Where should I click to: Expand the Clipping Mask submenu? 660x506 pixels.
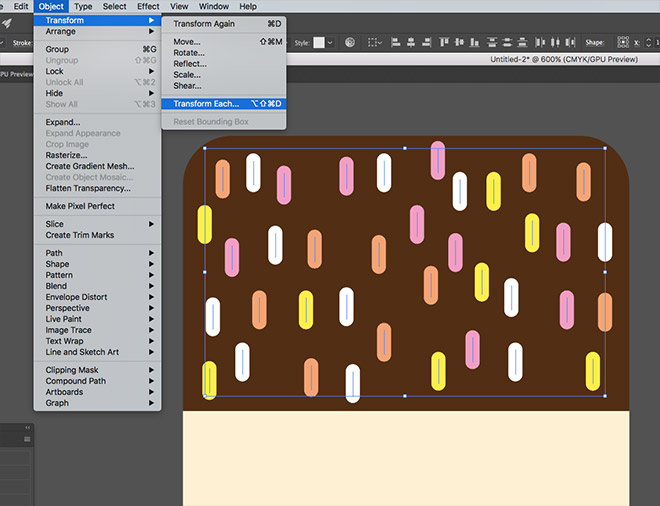[x=97, y=370]
